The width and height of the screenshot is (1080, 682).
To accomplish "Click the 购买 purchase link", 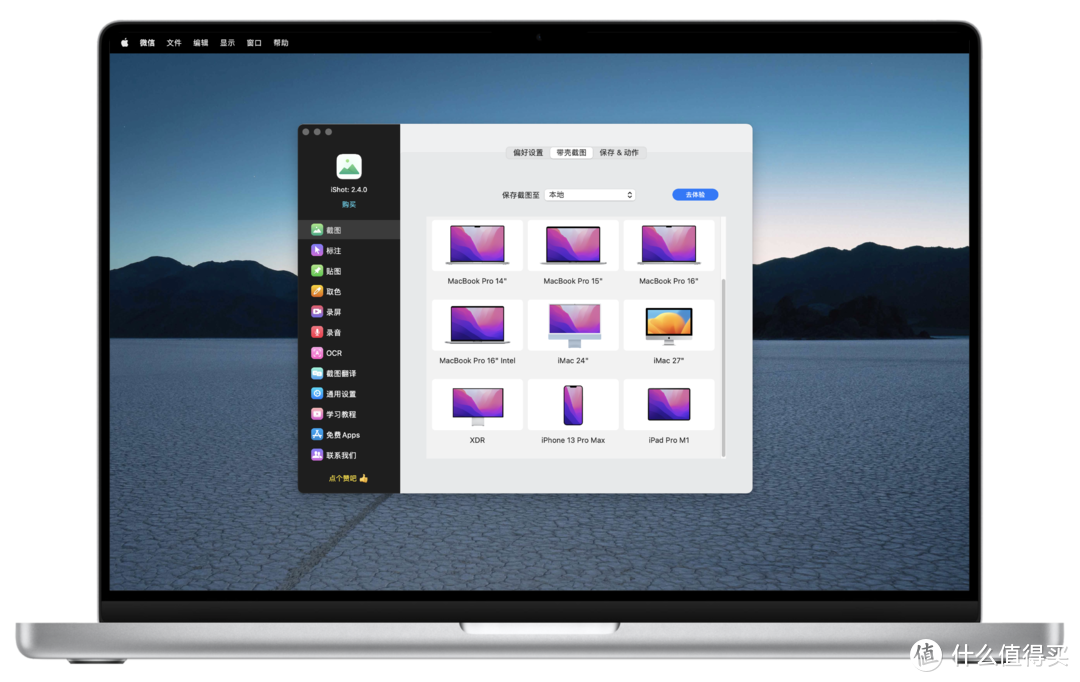I will click(x=349, y=205).
